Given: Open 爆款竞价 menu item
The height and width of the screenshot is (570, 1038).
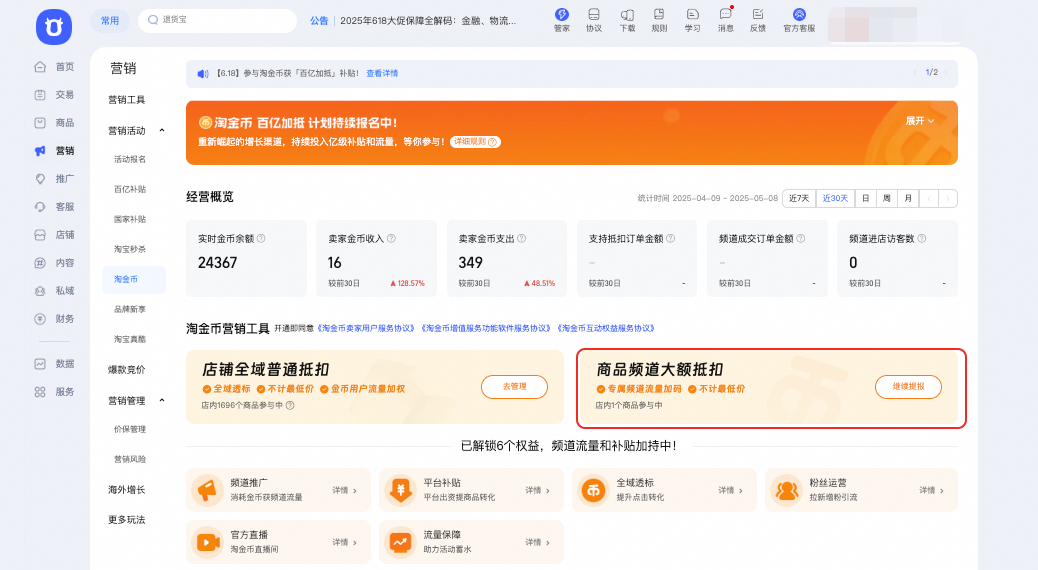Looking at the screenshot, I should coord(126,369).
